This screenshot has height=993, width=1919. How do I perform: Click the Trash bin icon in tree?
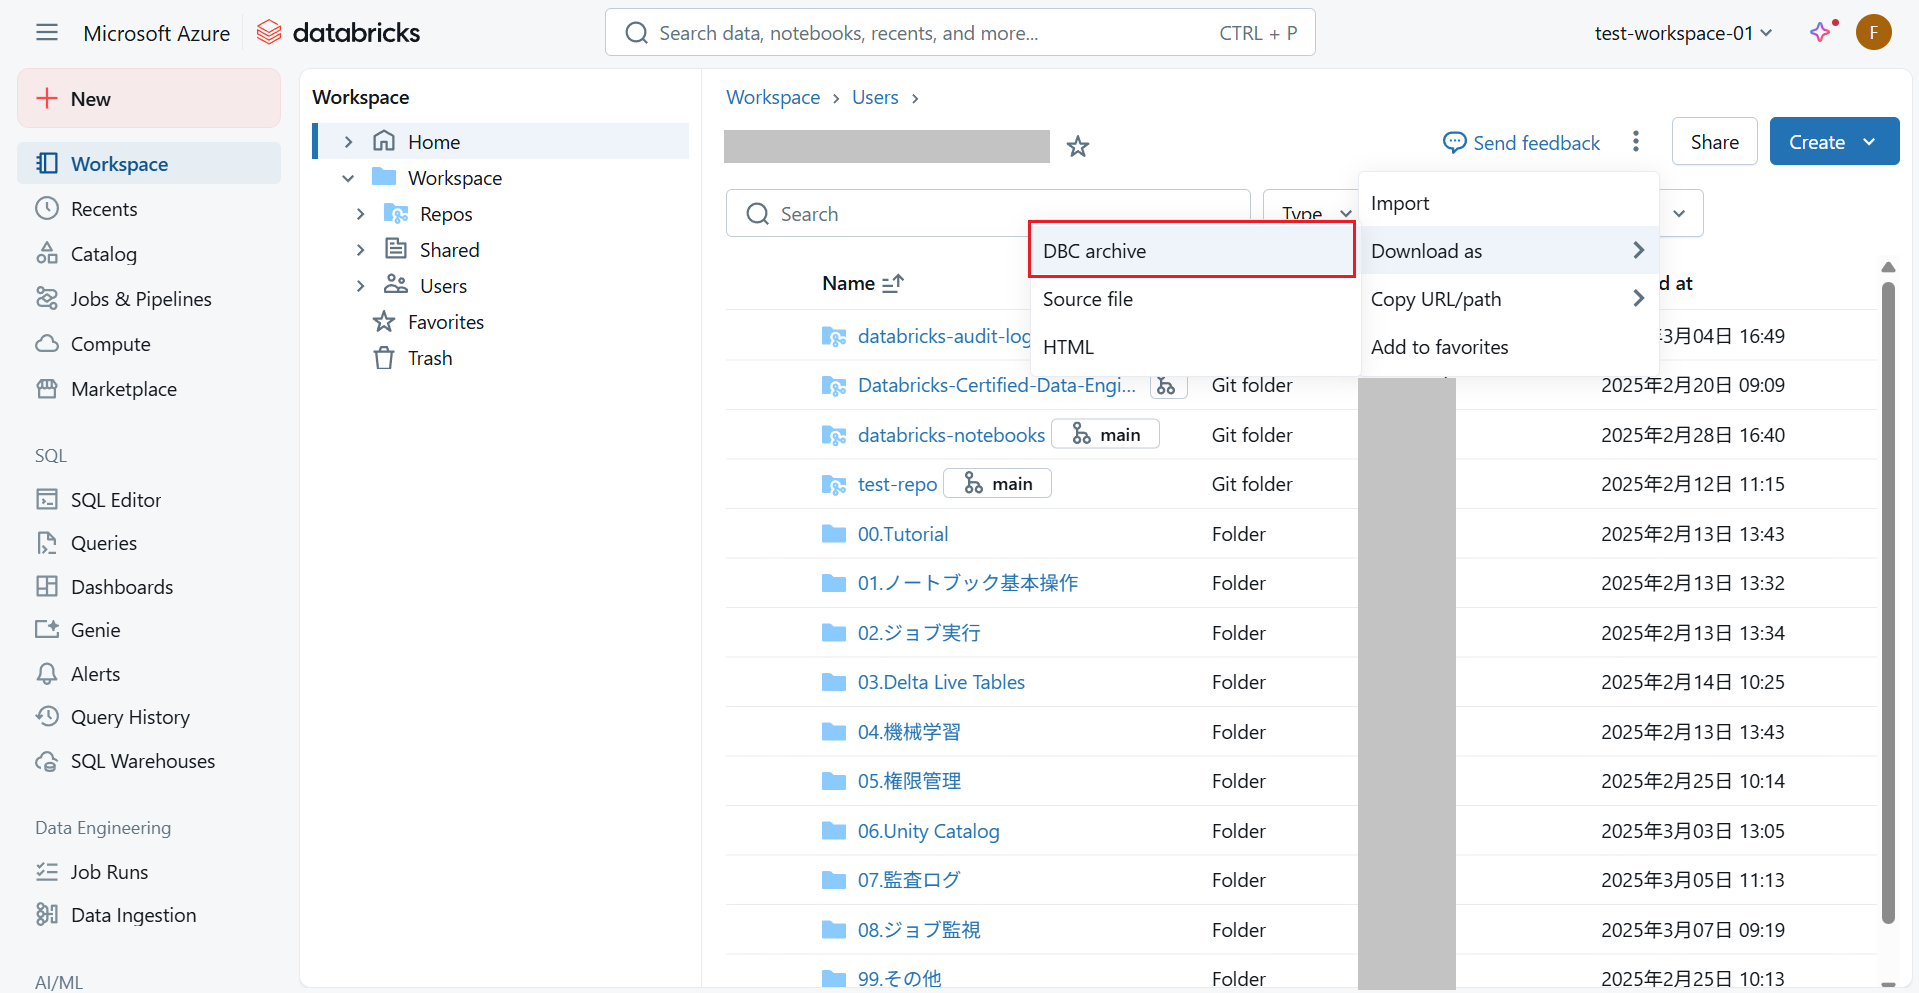(384, 358)
